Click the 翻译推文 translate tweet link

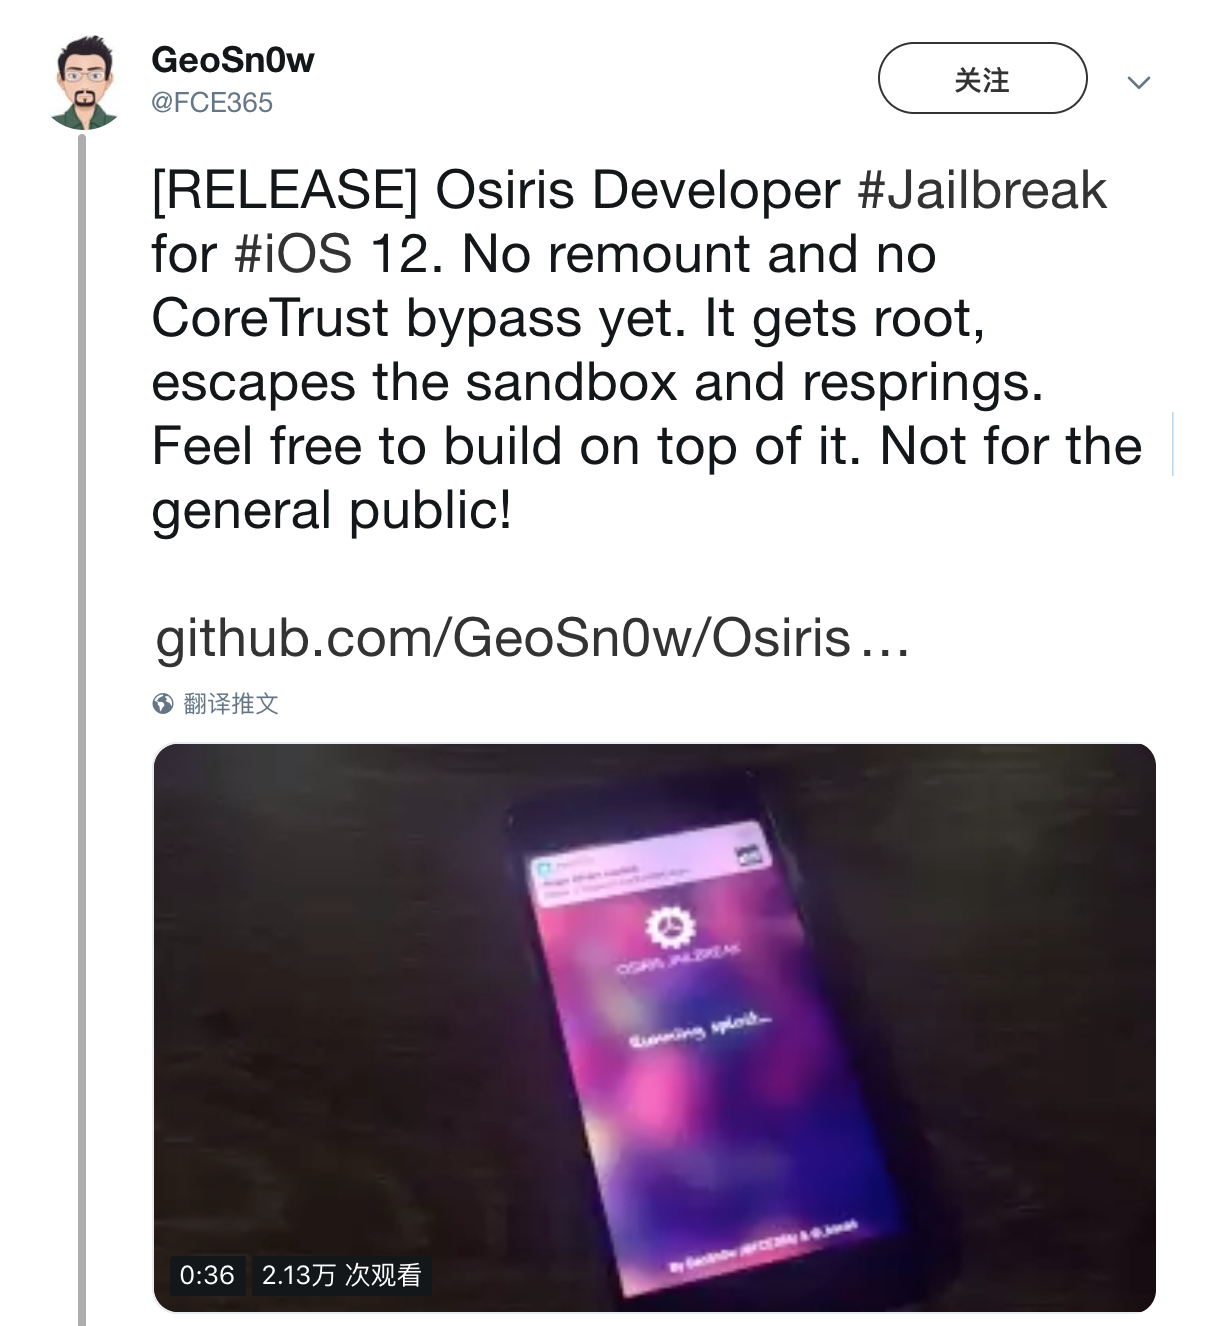click(231, 704)
